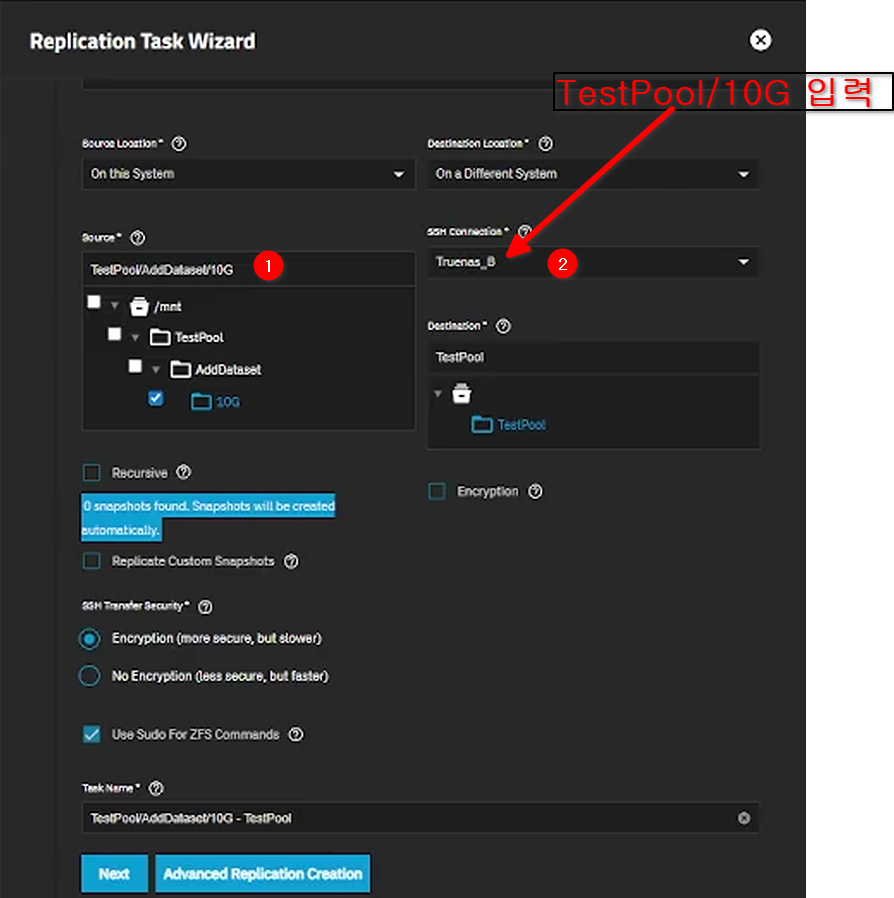This screenshot has height=898, width=894.
Task: Click help icon next to Source Location
Action: click(x=179, y=144)
